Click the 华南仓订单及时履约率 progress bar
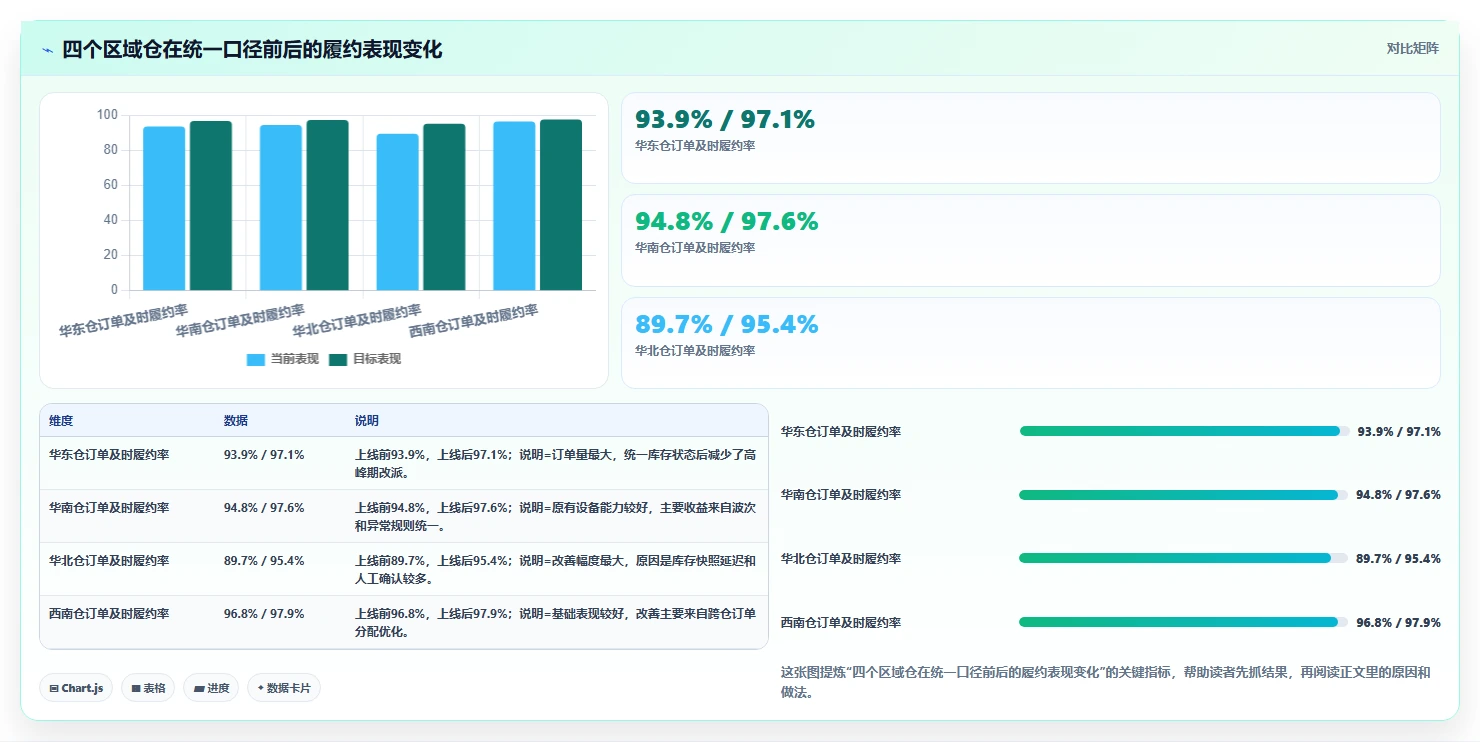The height and width of the screenshot is (742, 1480). click(x=1185, y=495)
